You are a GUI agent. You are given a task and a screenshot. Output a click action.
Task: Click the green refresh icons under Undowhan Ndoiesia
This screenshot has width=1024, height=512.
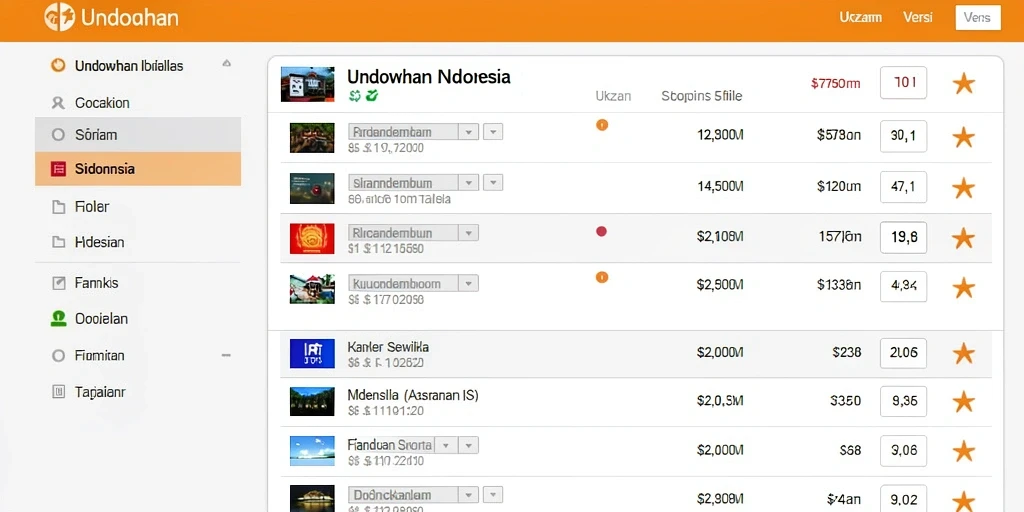pos(363,97)
